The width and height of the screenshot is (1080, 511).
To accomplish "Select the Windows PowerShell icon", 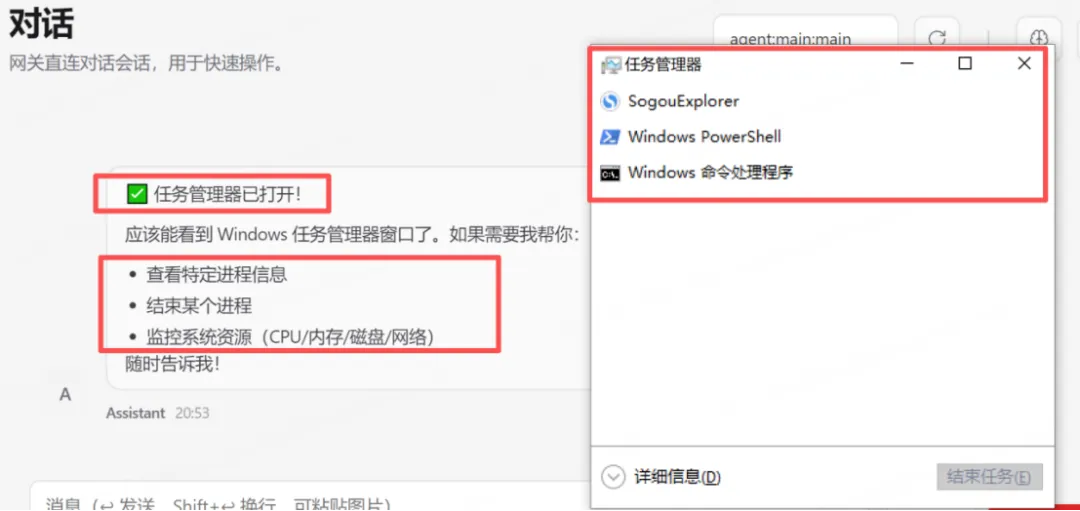I will [609, 136].
